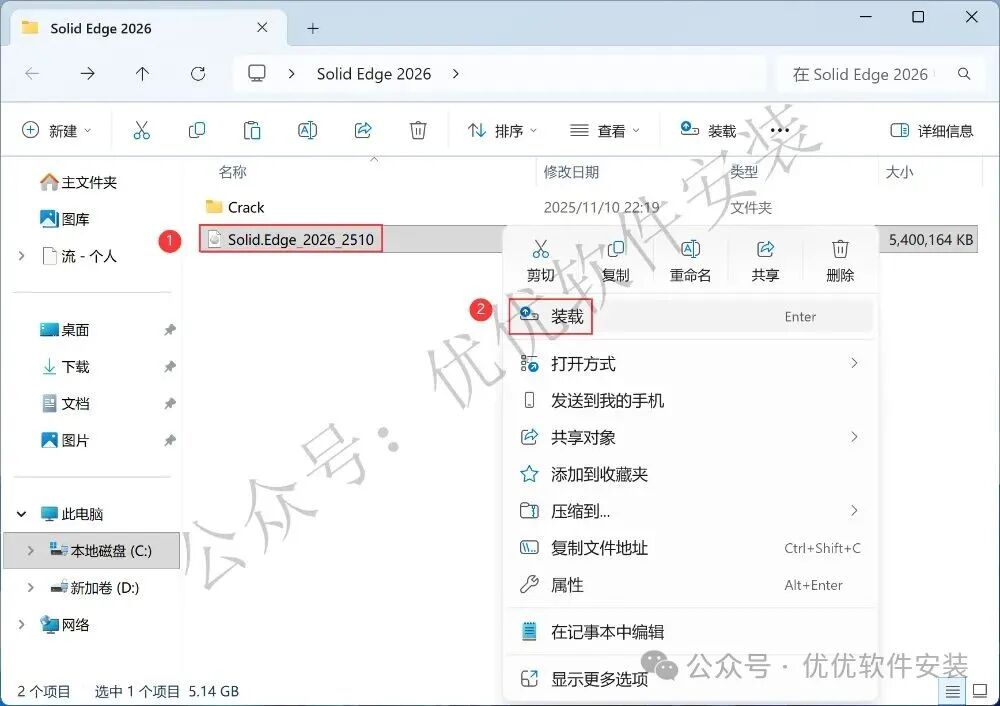Expand the 本地磁盘 (C:) node
The width and height of the screenshot is (1000, 706).
30,550
